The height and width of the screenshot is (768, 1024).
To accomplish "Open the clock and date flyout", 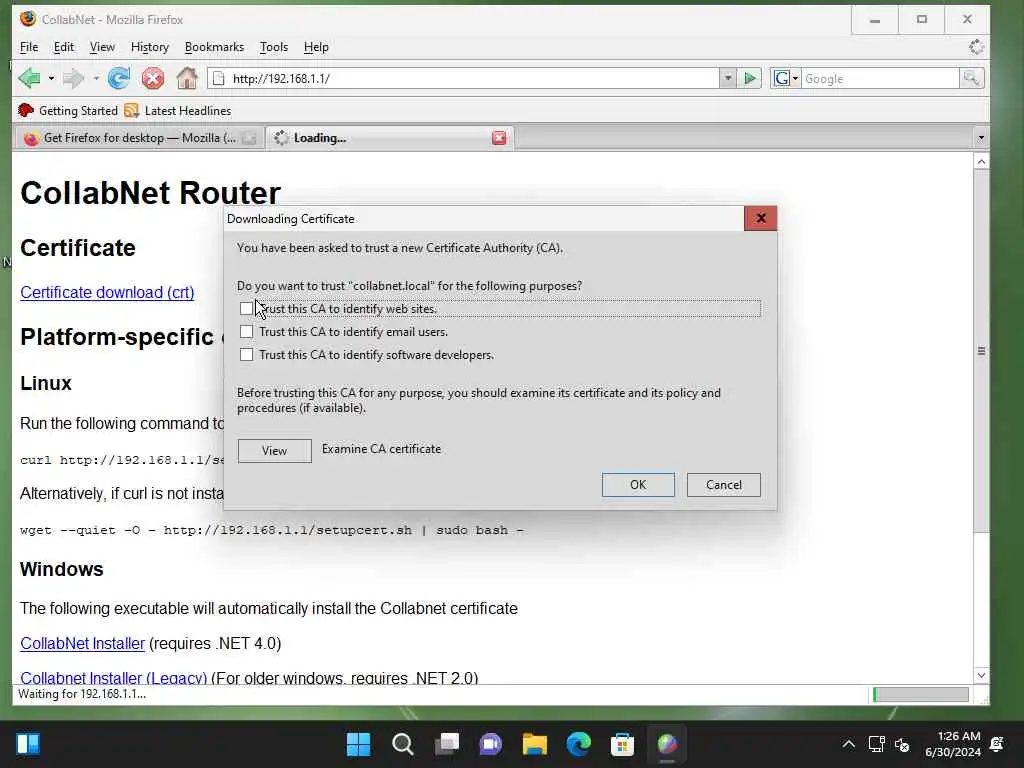I will [953, 744].
